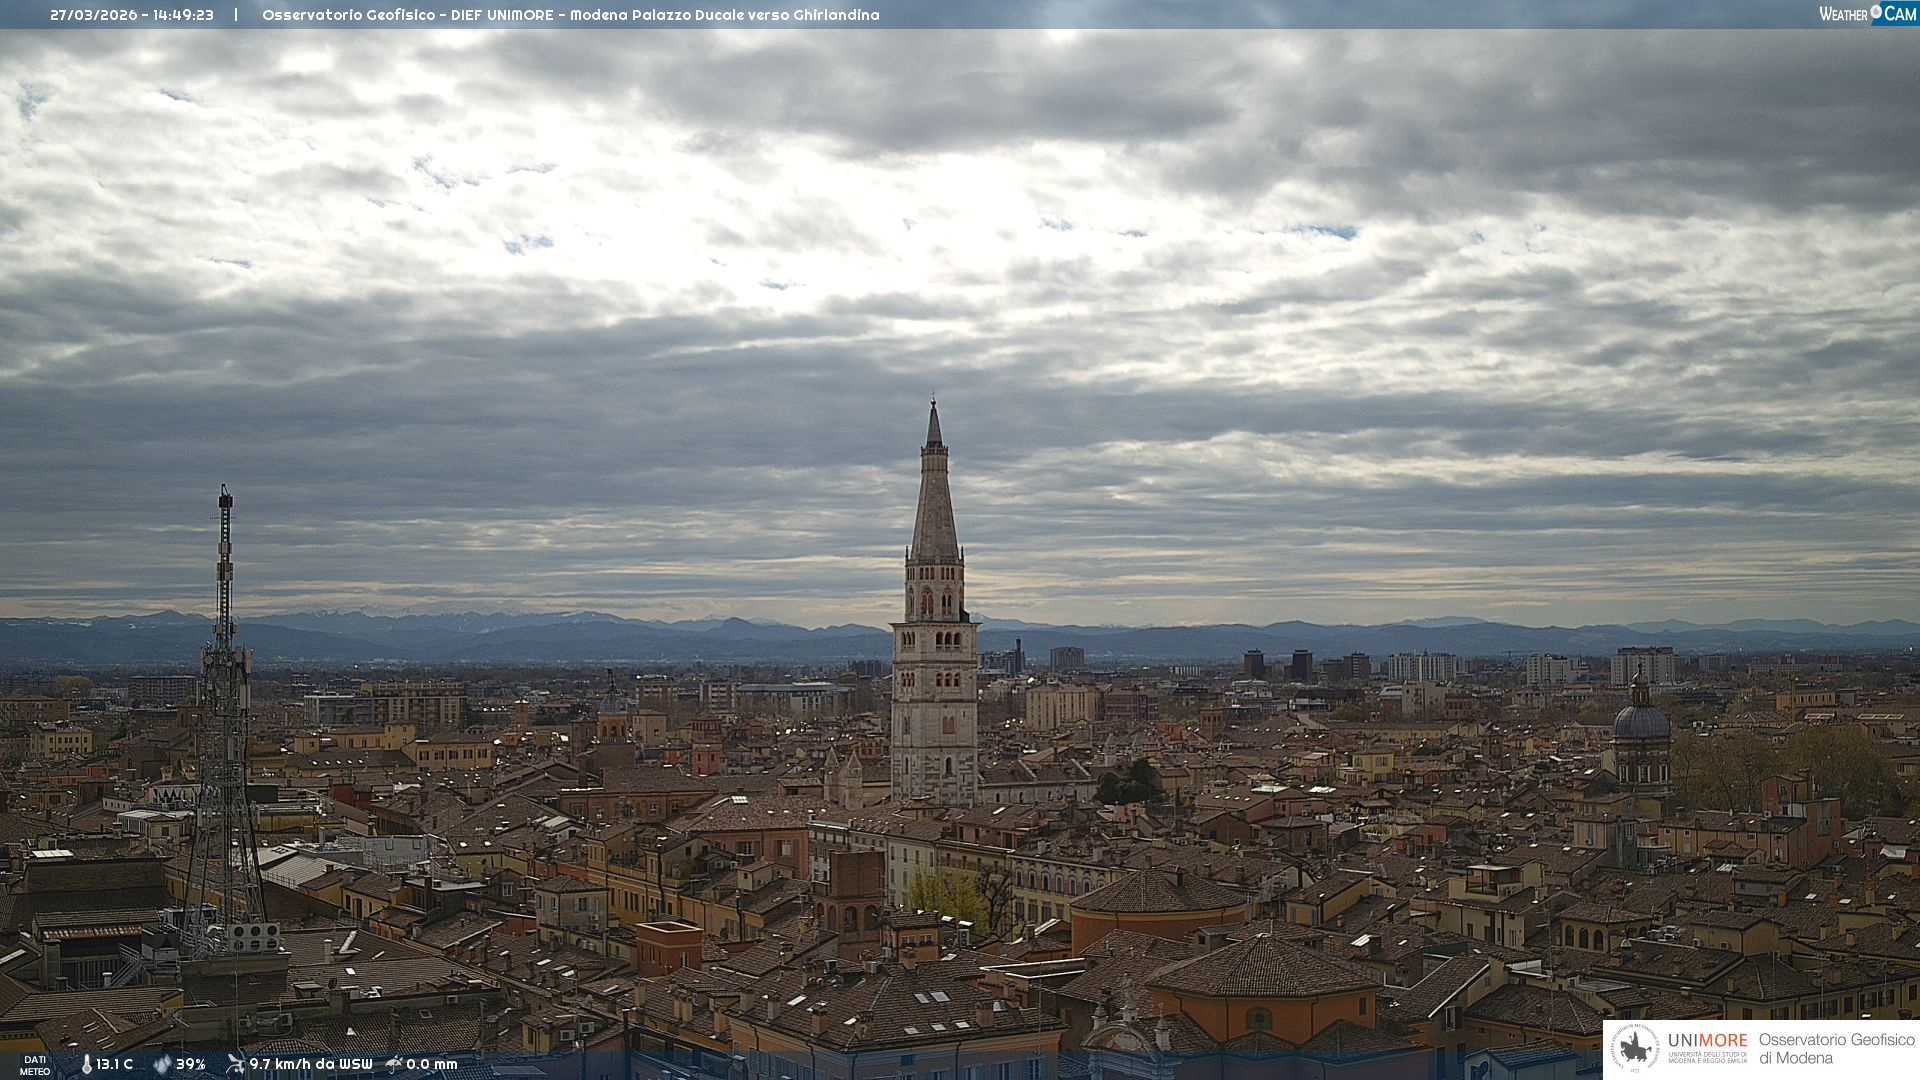Click the 13.1 C temperature reading
1920x1080 pixels.
coord(114,1064)
